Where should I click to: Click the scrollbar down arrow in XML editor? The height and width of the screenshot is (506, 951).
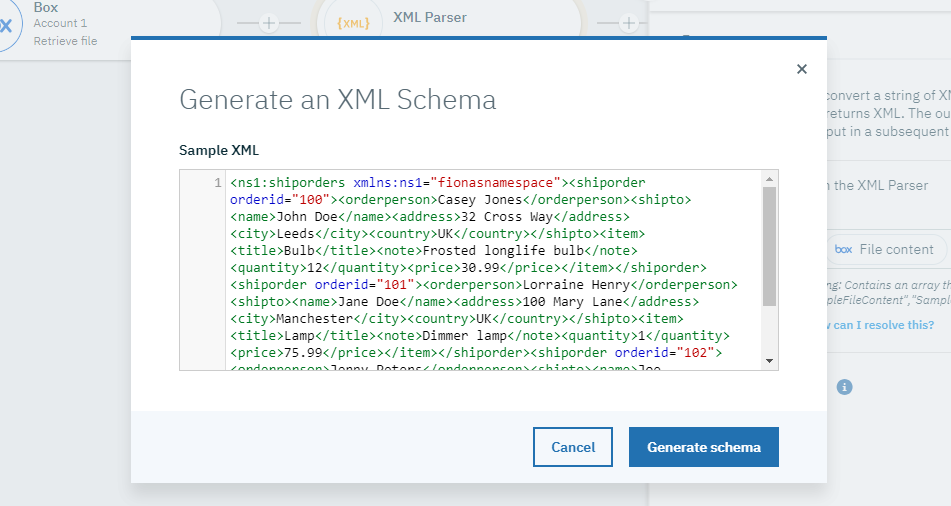[769, 360]
